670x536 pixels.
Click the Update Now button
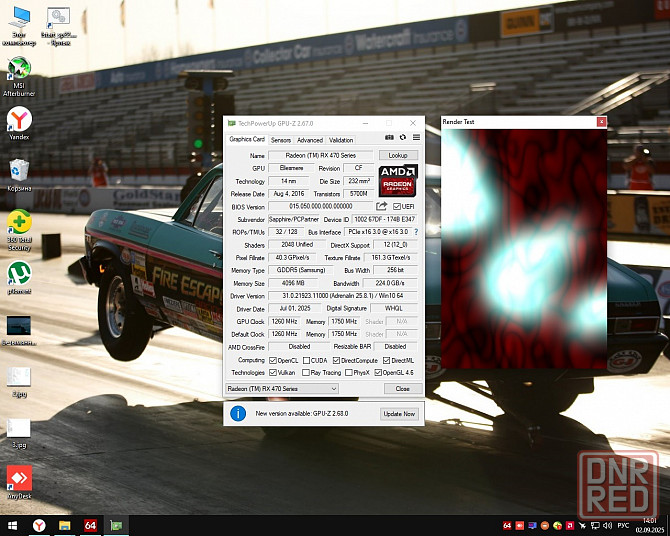(398, 413)
